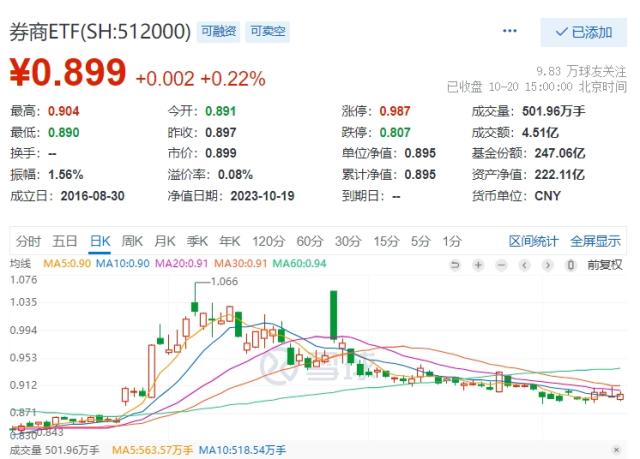Image resolution: width=640 pixels, height=459 pixels.
Task: Switch to the 30分 chart
Action: click(x=348, y=241)
